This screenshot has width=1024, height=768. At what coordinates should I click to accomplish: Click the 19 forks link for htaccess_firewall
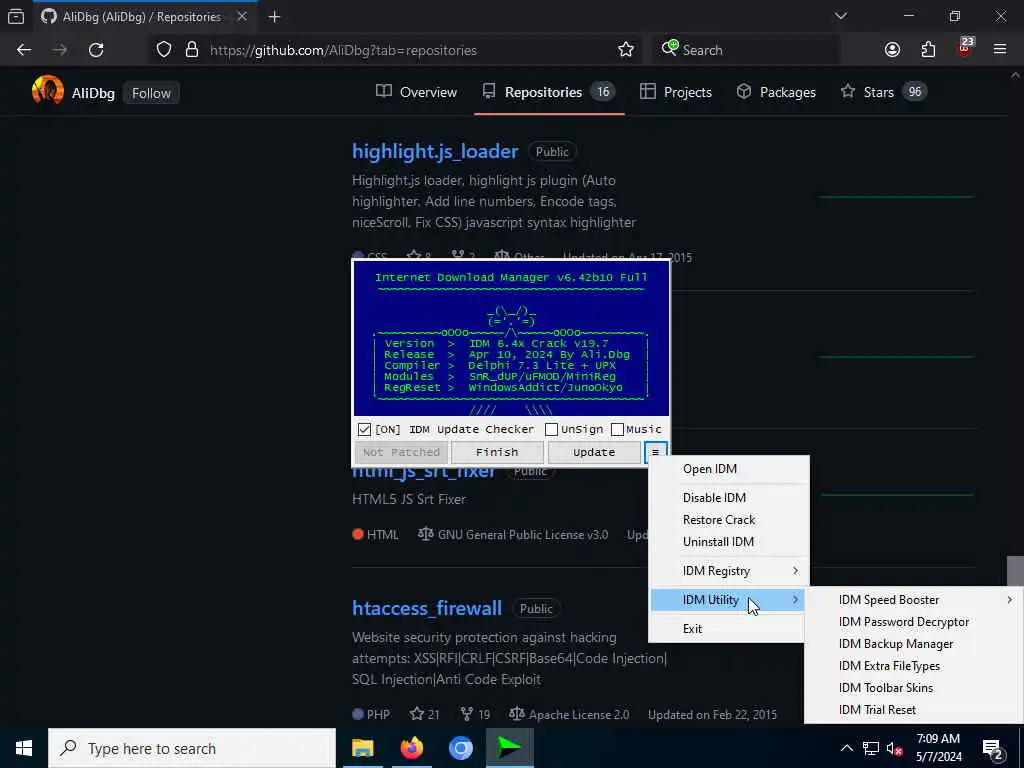click(475, 714)
